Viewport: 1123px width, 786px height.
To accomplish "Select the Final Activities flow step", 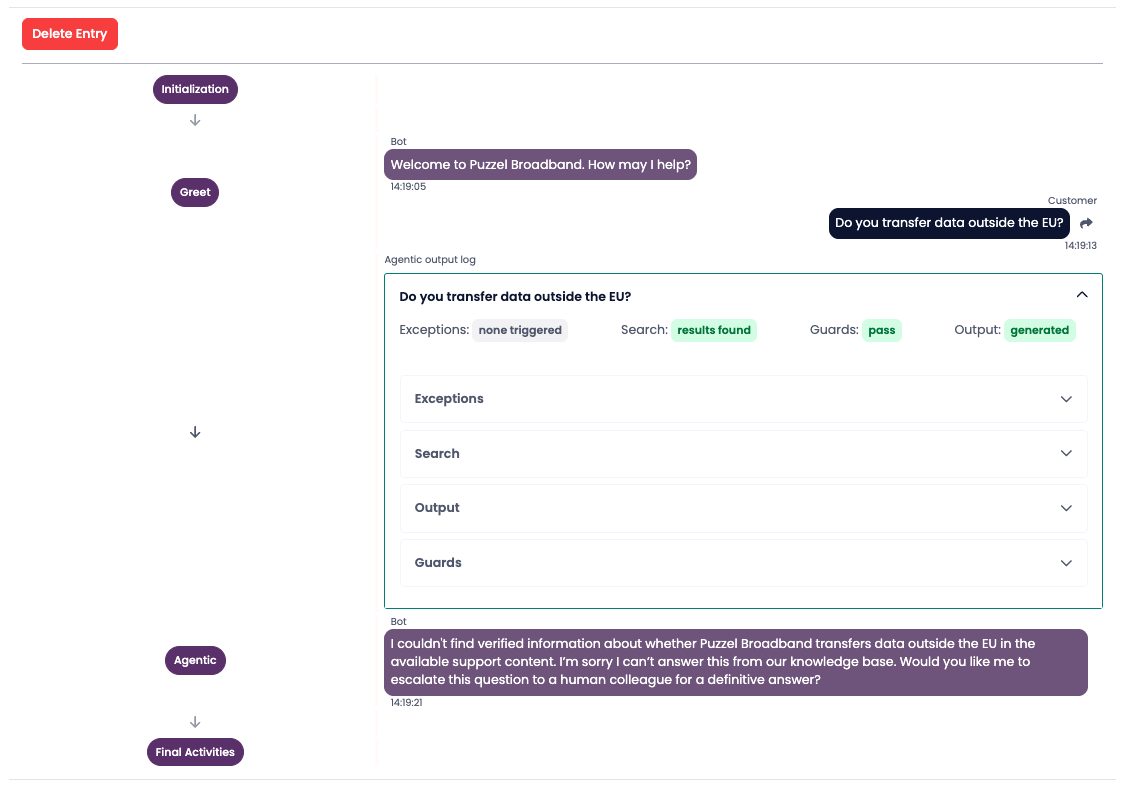I will coord(195,752).
